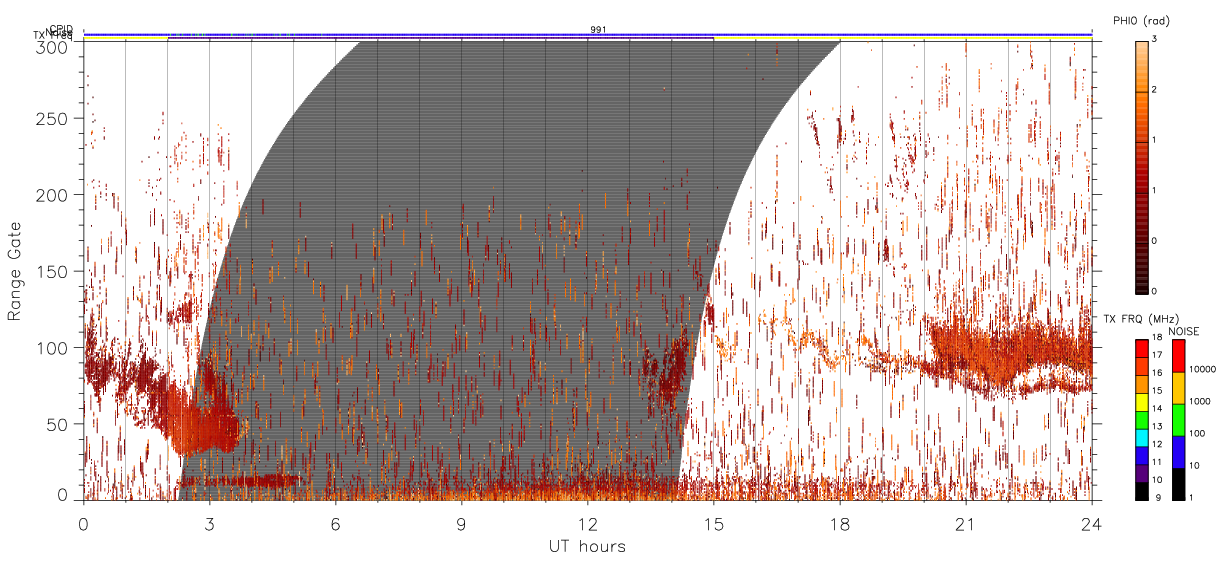1228x567 pixels.
Task: Select the blue 11 MHz TX FRQ swatch
Action: pyautogui.click(x=1142, y=456)
